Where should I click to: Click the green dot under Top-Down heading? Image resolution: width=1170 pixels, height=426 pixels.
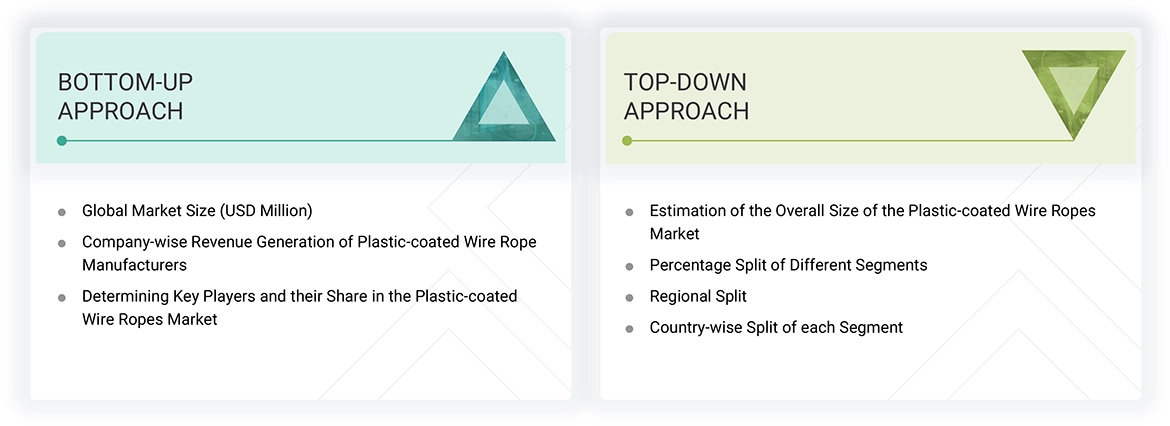point(627,141)
